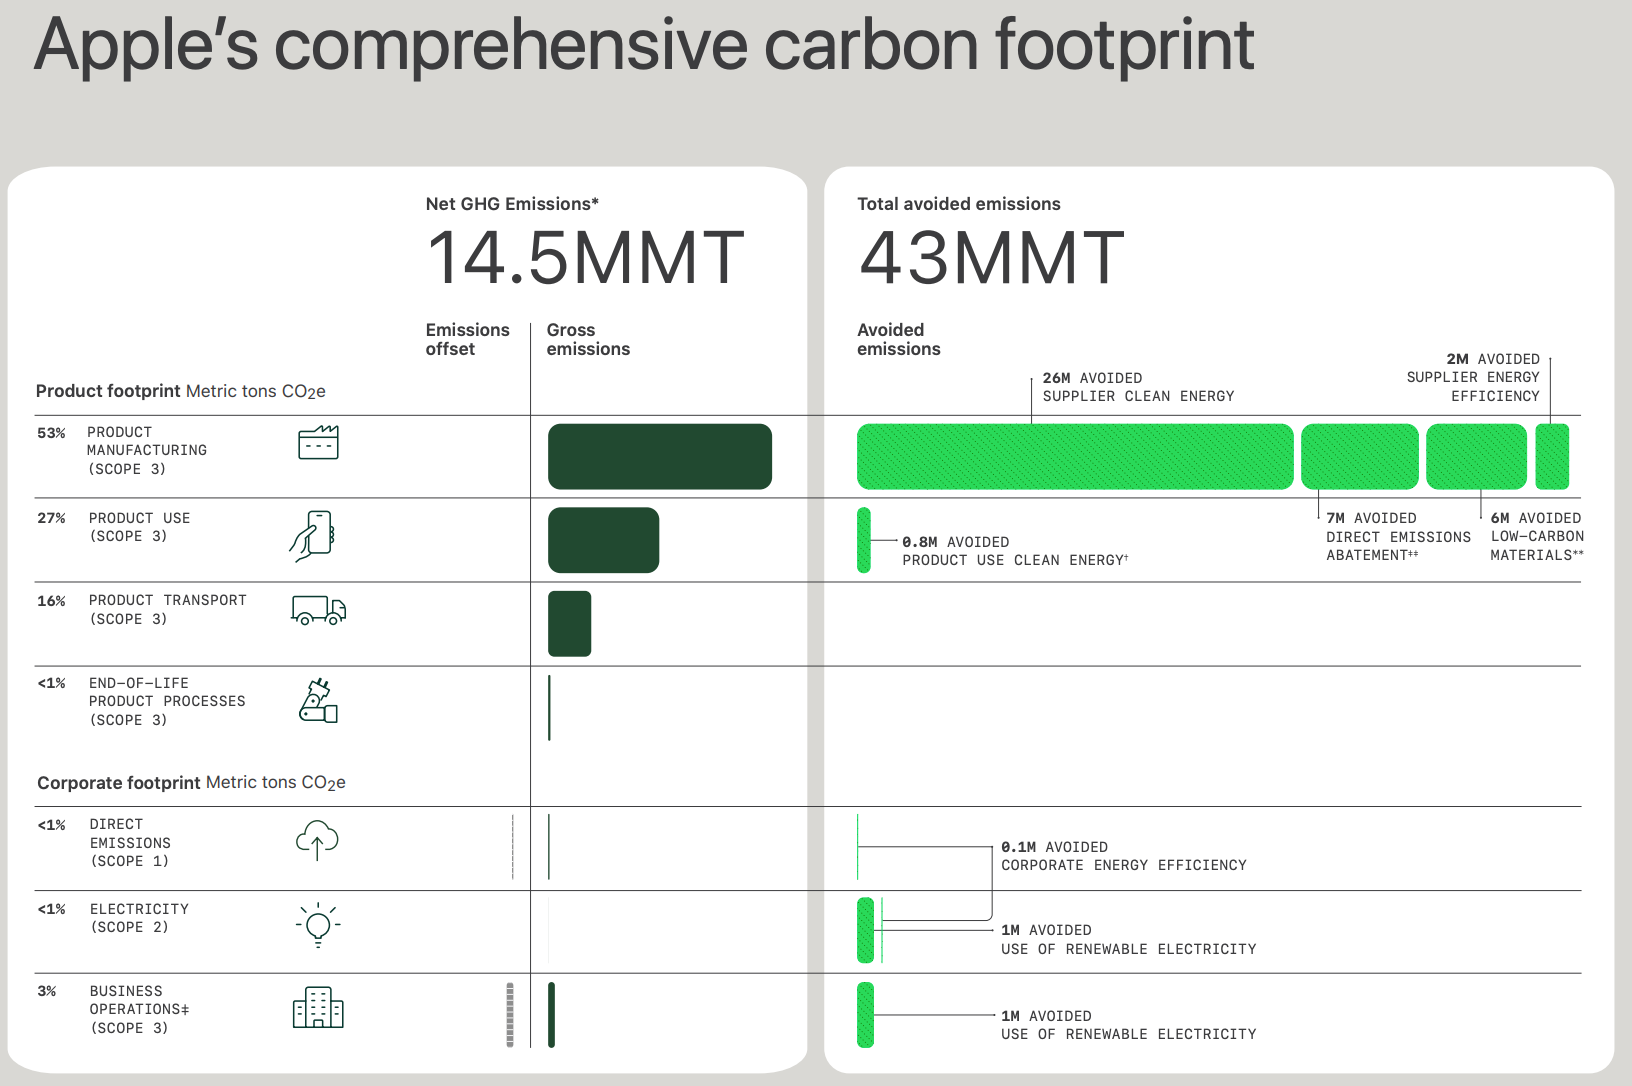Click the large bright green supplier clean energy bar
This screenshot has height=1086, width=1632.
(x=1075, y=456)
